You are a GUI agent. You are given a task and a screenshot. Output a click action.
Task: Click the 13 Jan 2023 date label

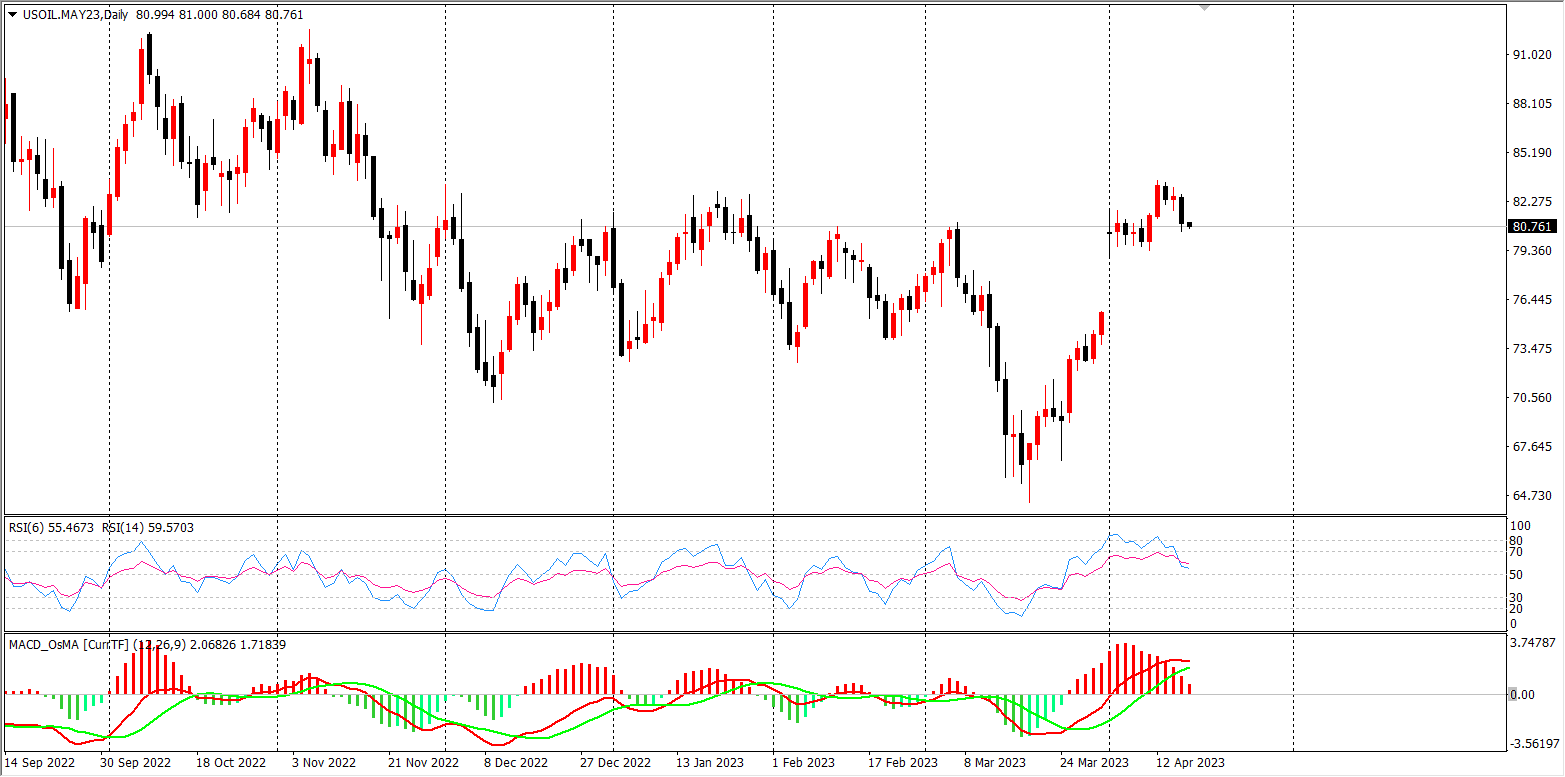709,763
